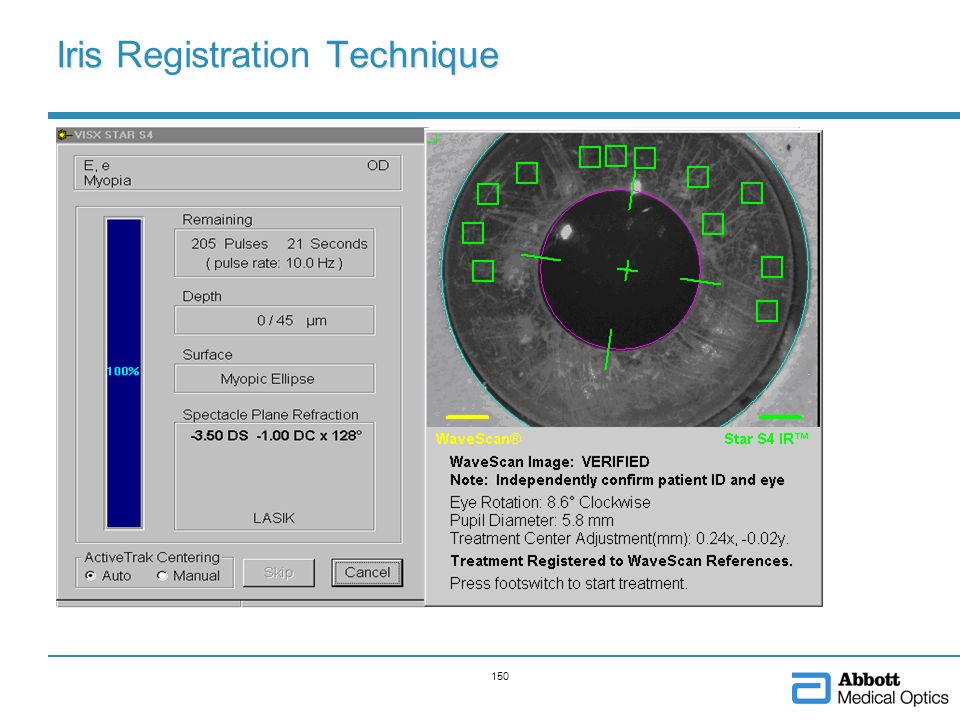Click the 'pulse rate: 10.0 Hz' text
Viewport: 960px width, 720px height.
[274, 263]
